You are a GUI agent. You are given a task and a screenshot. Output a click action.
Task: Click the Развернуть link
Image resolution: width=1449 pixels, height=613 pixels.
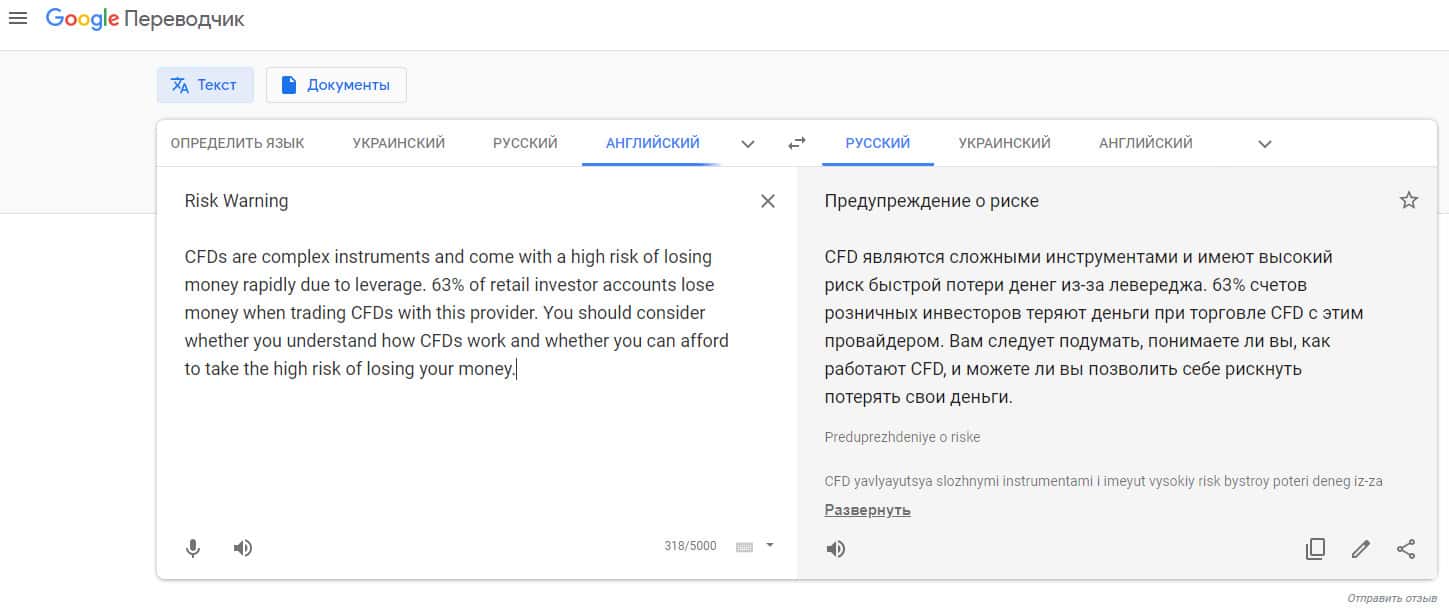pos(867,510)
